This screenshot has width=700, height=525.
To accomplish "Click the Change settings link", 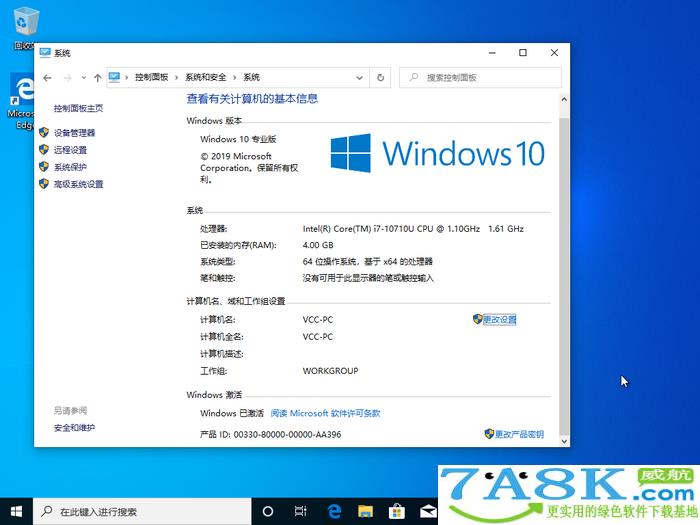I will click(x=500, y=320).
